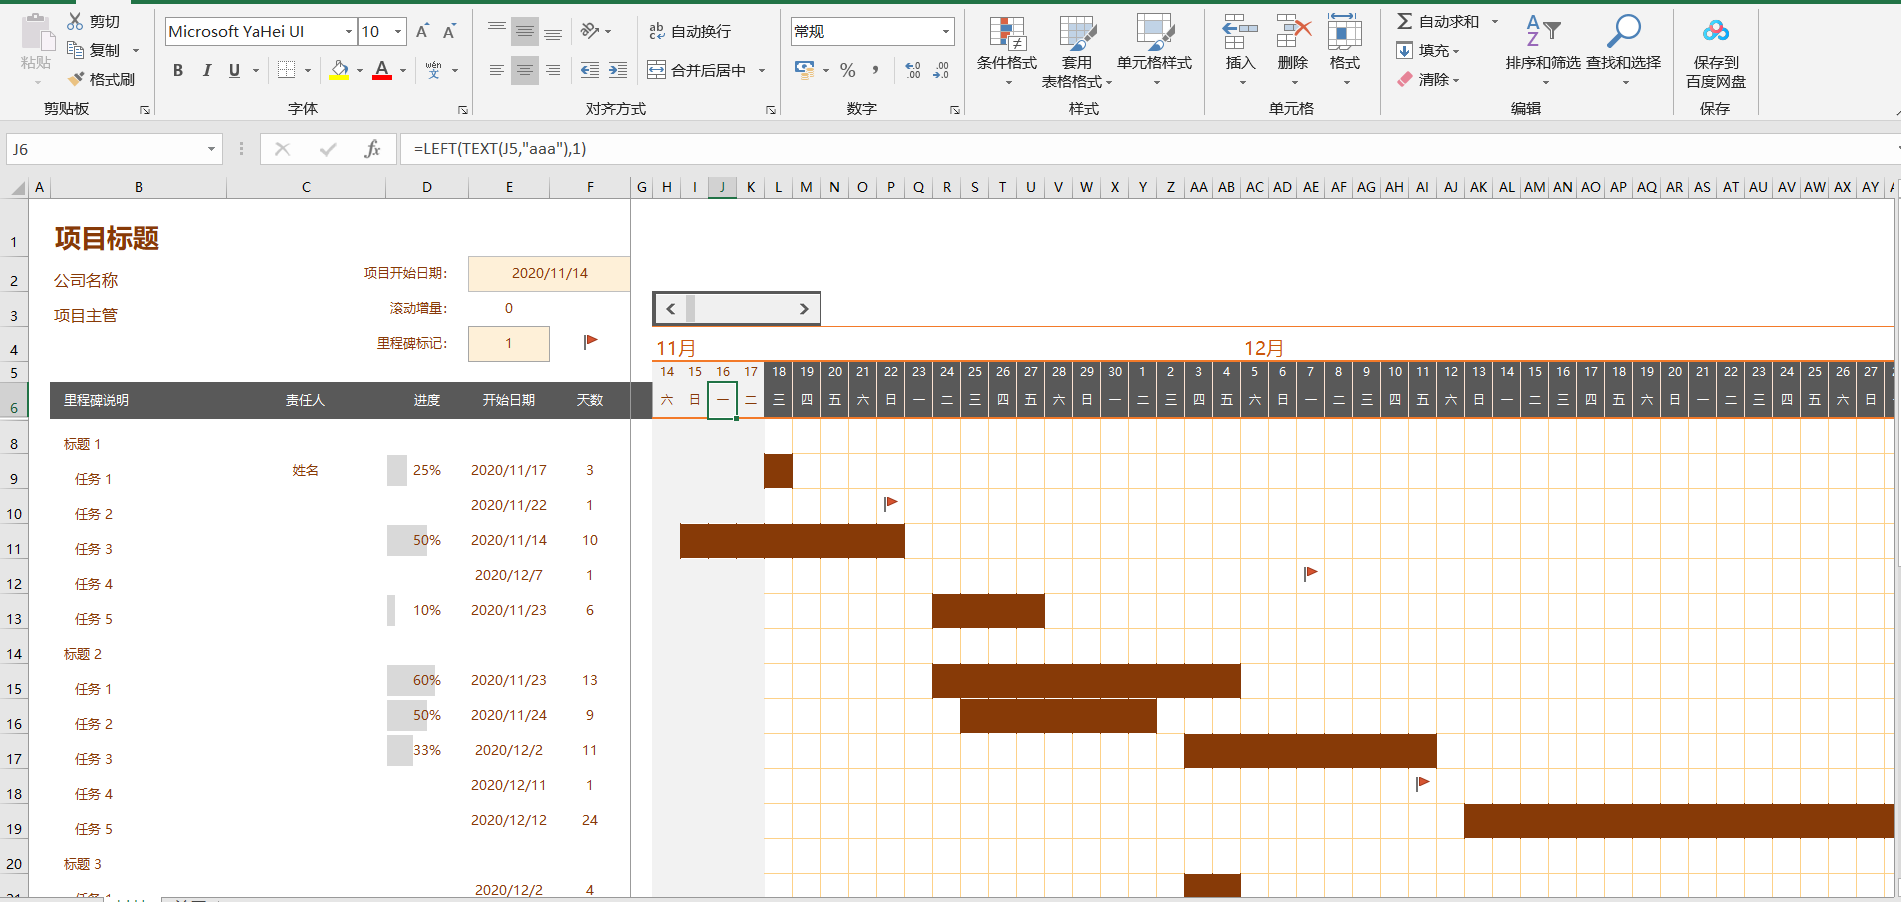Screen dimensions: 1901x902
Task: Click the scroll right arrow in the Gantt scrollbar
Action: [x=804, y=309]
